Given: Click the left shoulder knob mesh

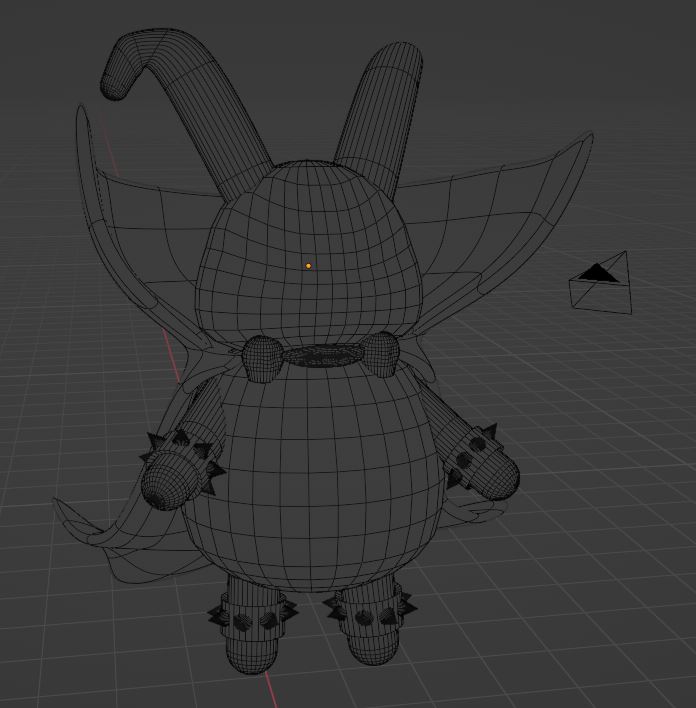Looking at the screenshot, I should point(262,358).
